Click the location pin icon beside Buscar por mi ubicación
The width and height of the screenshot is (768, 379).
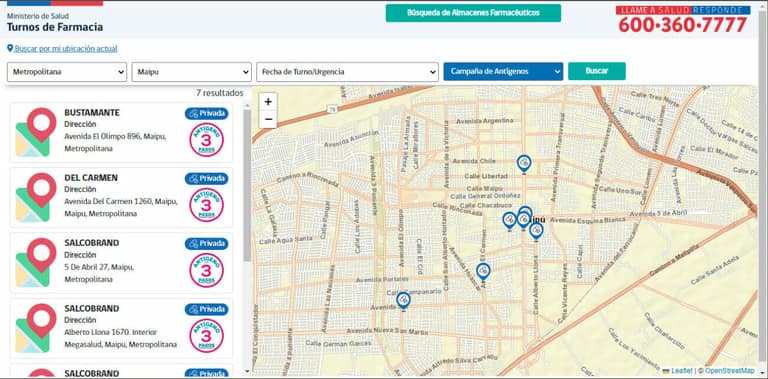10,48
